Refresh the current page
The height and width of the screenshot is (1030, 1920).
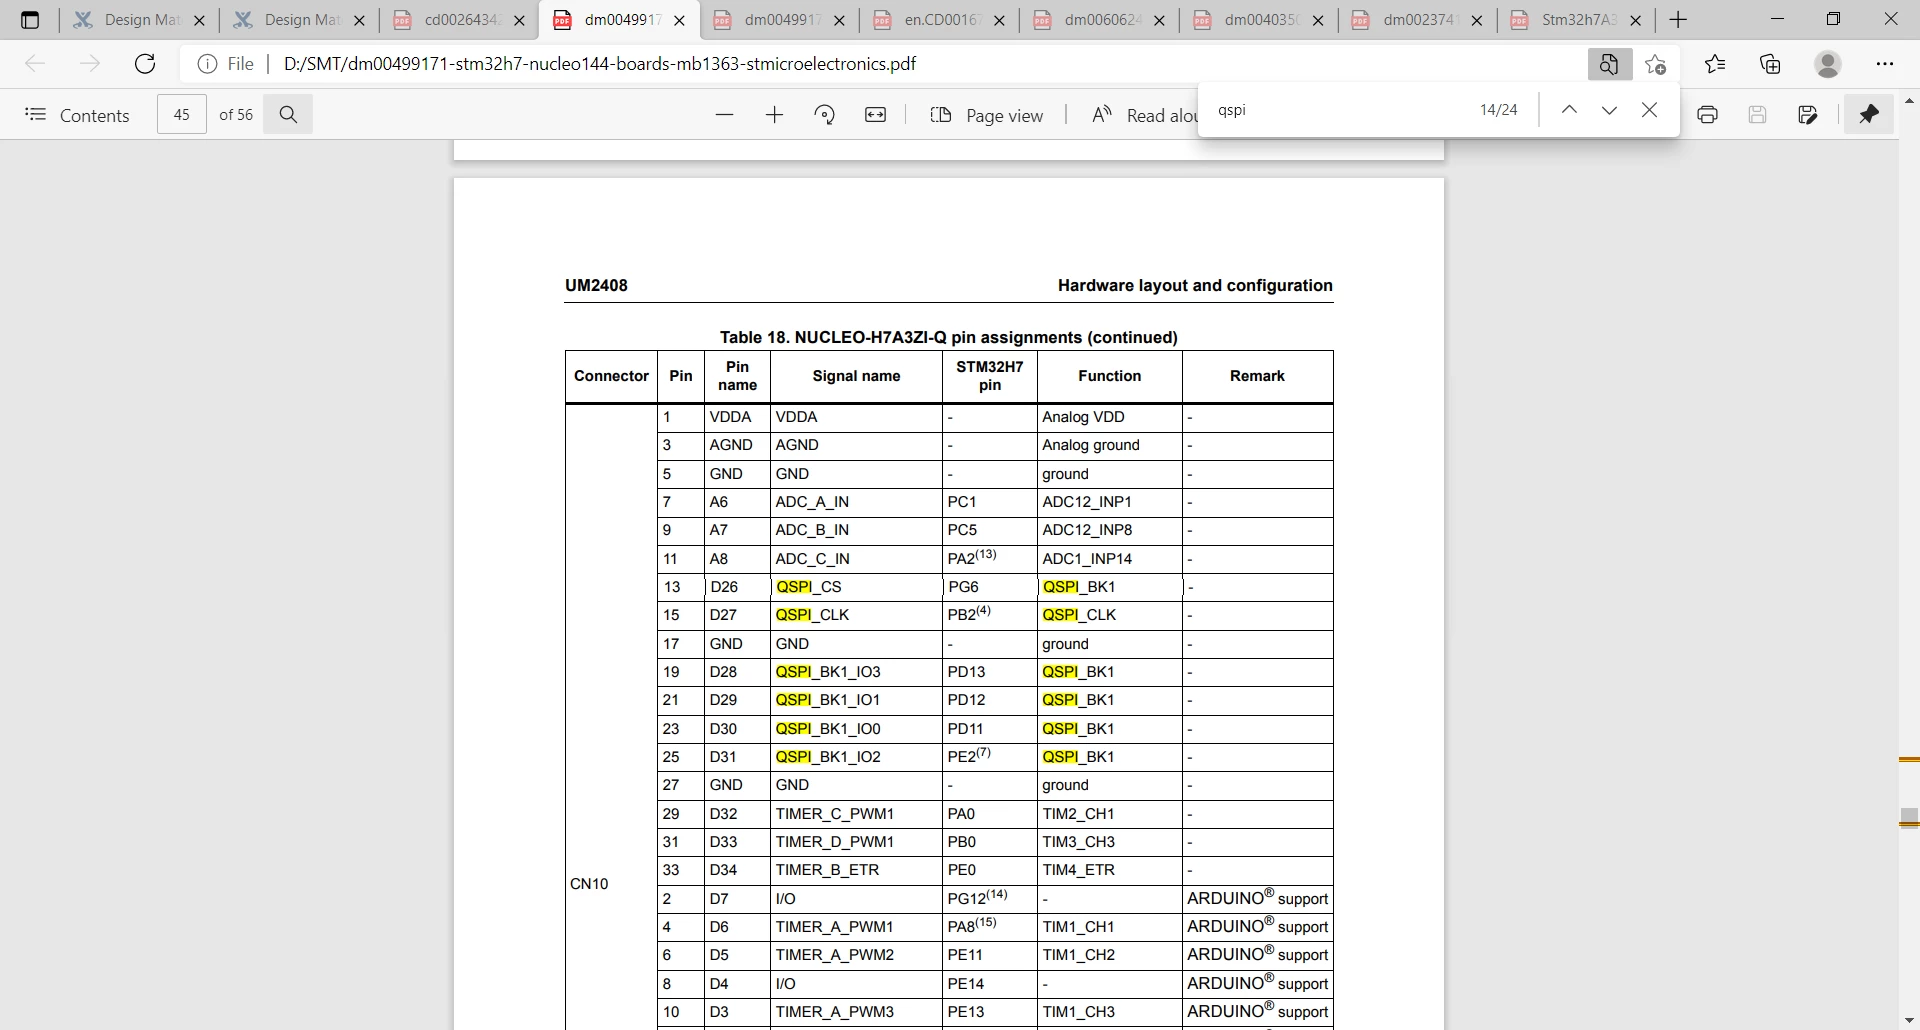point(145,64)
